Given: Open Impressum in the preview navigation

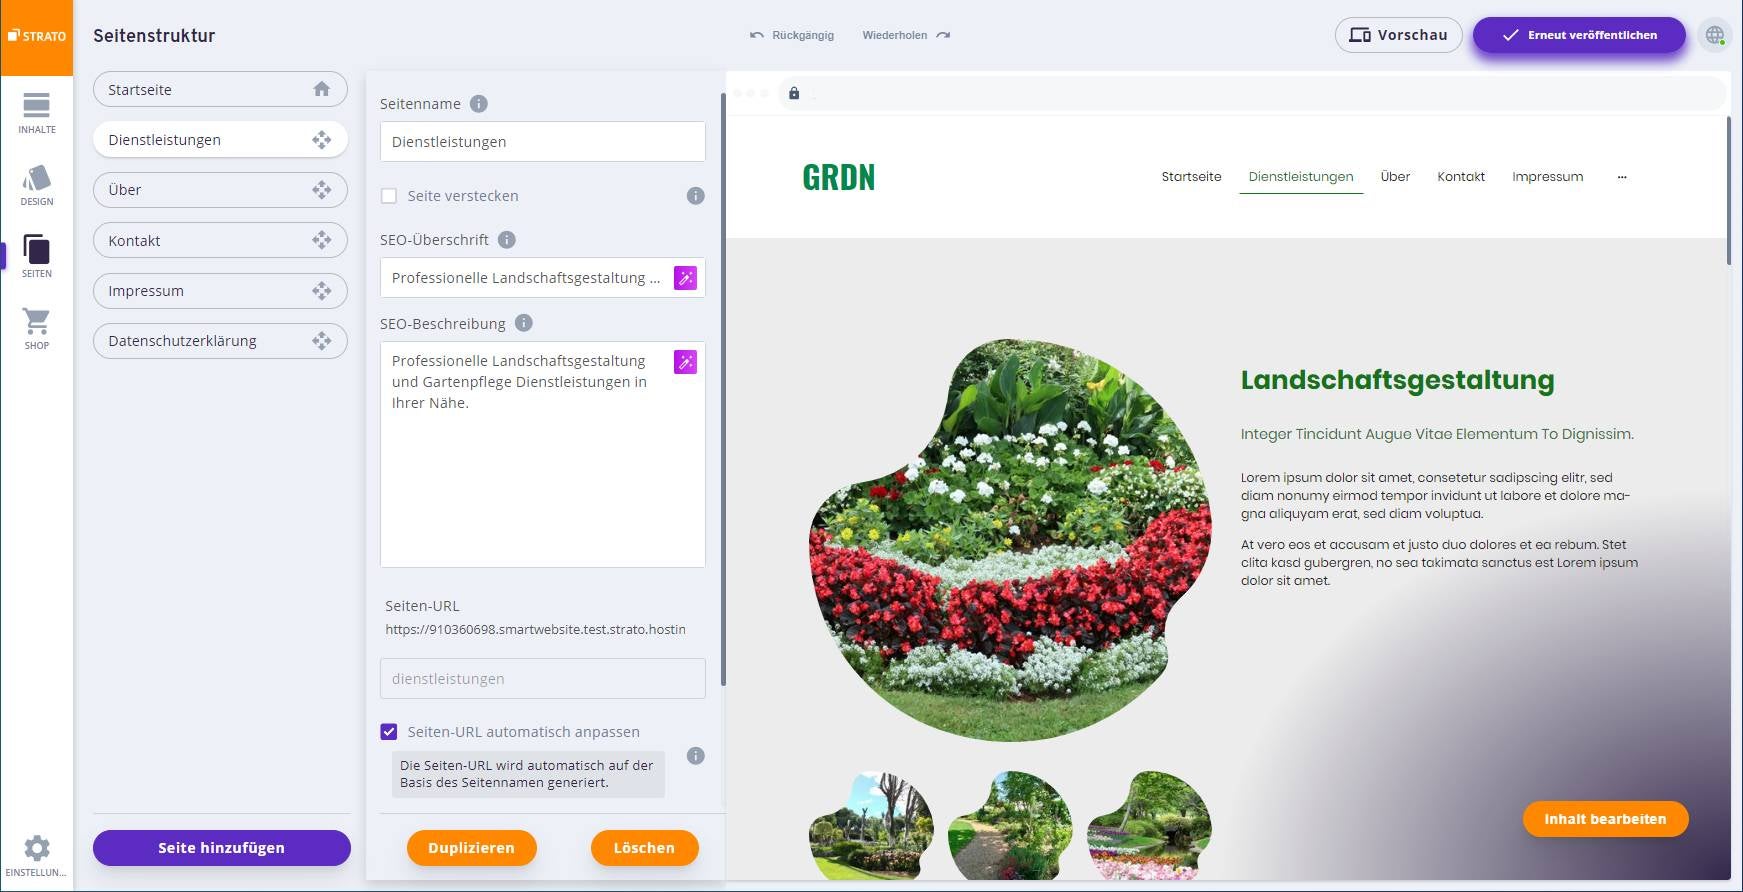Looking at the screenshot, I should [x=1547, y=177].
